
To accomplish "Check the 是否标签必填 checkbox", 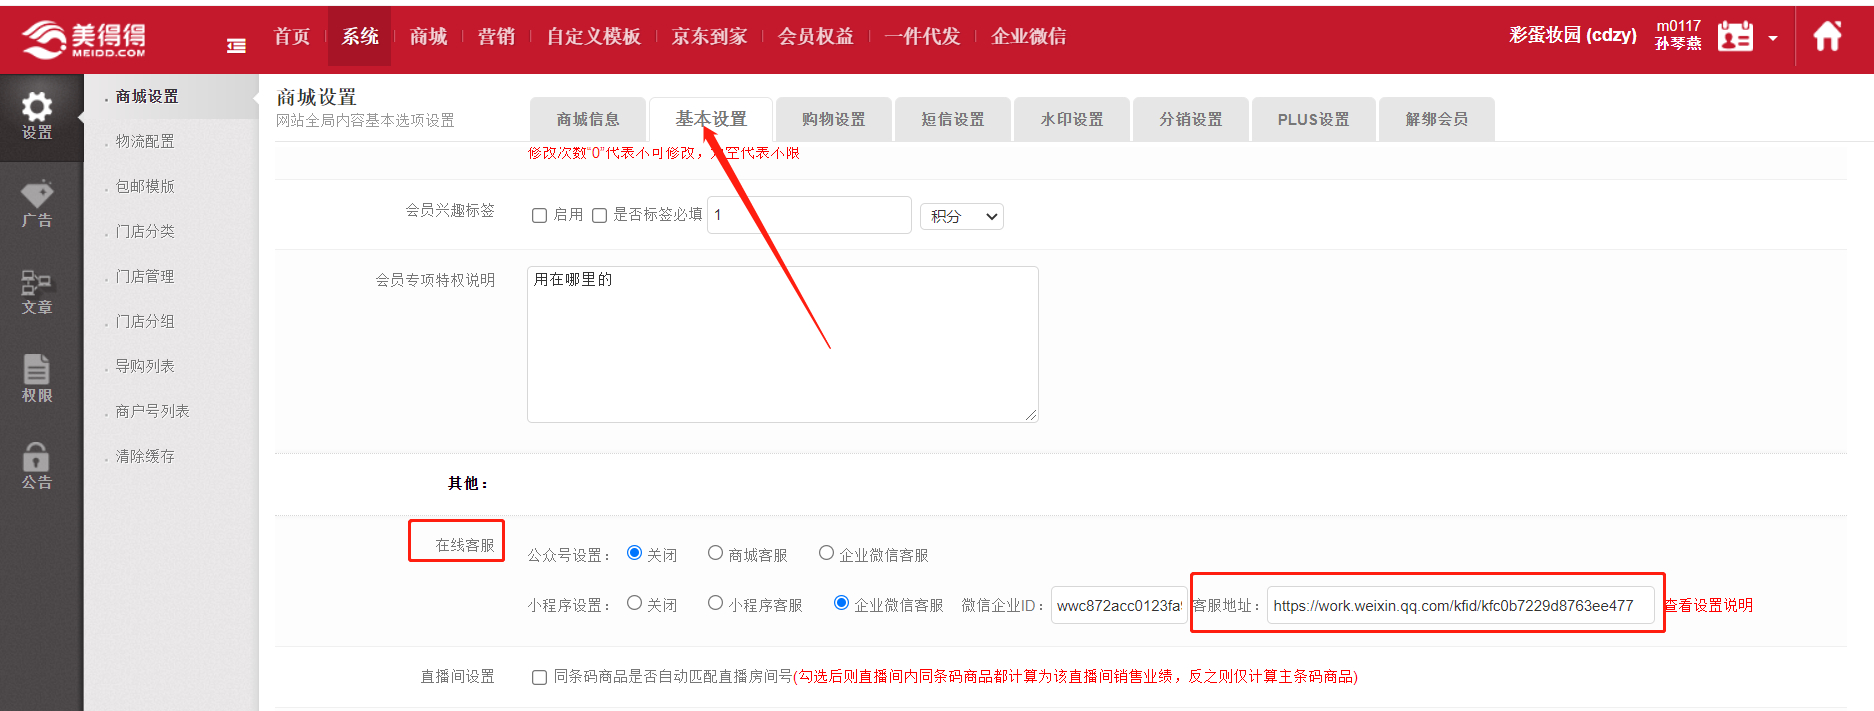I will coord(600,216).
